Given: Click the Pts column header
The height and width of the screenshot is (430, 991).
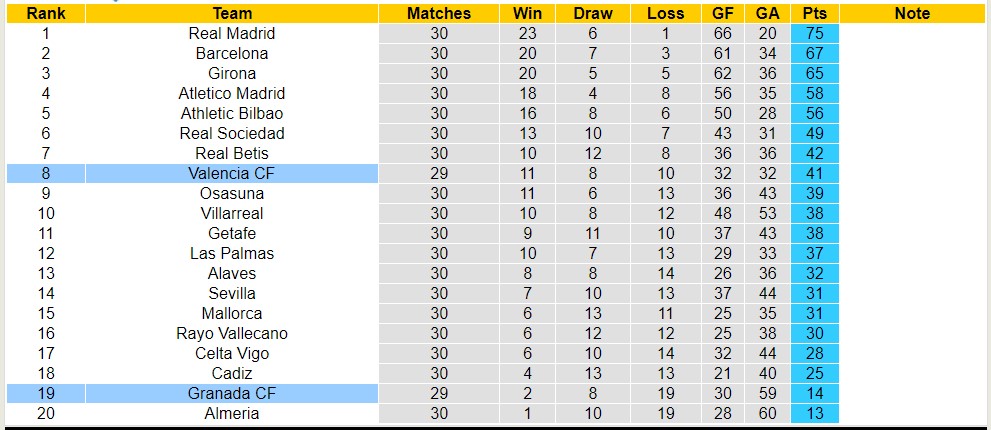Looking at the screenshot, I should click(x=814, y=13).
